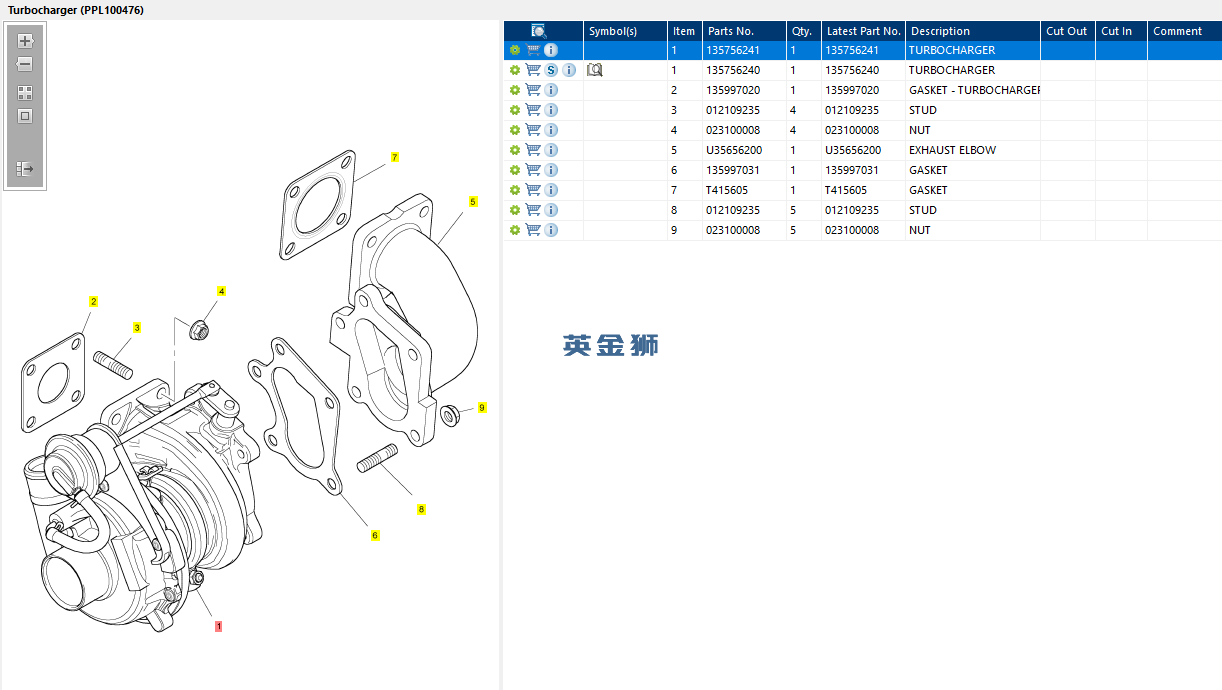The image size is (1222, 690).
Task: Click the red callout 1 label
Action: click(218, 626)
